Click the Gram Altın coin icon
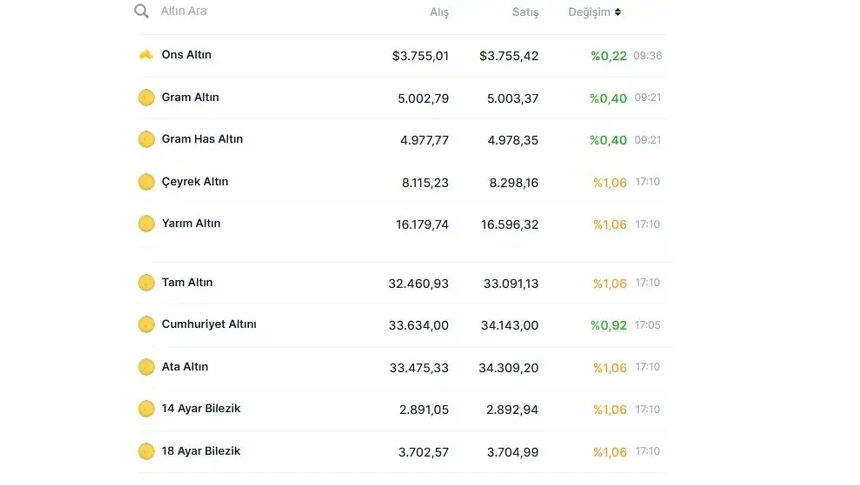 (146, 98)
